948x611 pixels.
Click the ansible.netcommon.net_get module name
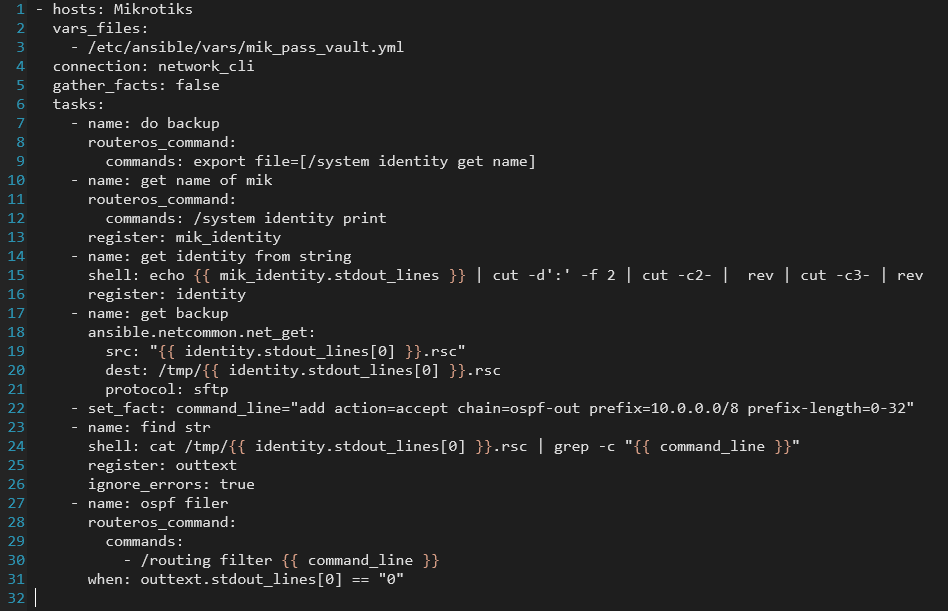coord(201,332)
